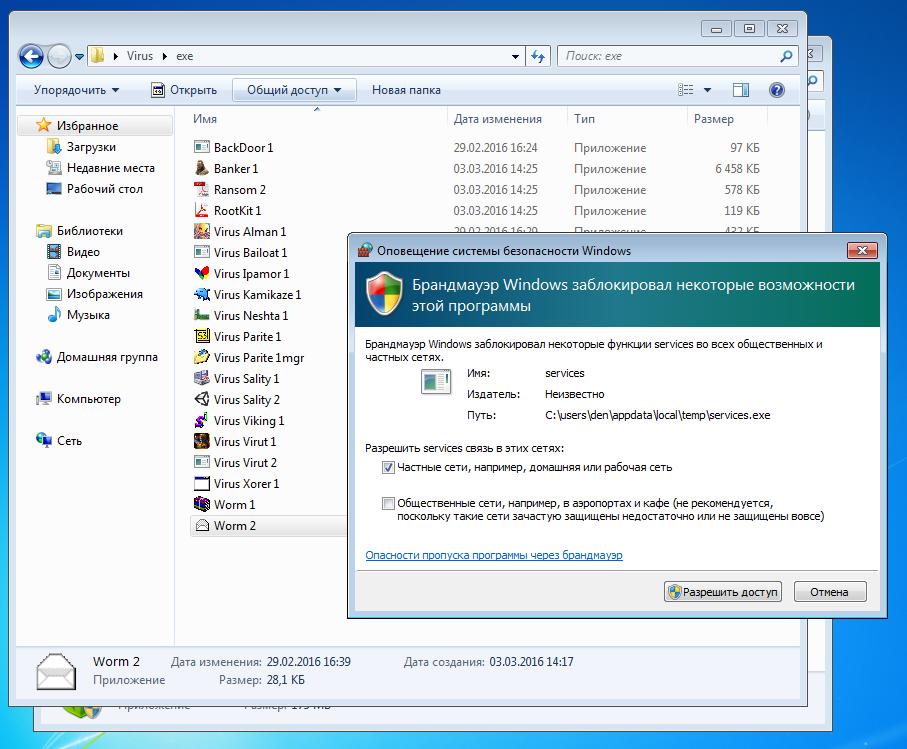Click the Back navigation arrow button
The height and width of the screenshot is (749, 907).
click(x=31, y=56)
